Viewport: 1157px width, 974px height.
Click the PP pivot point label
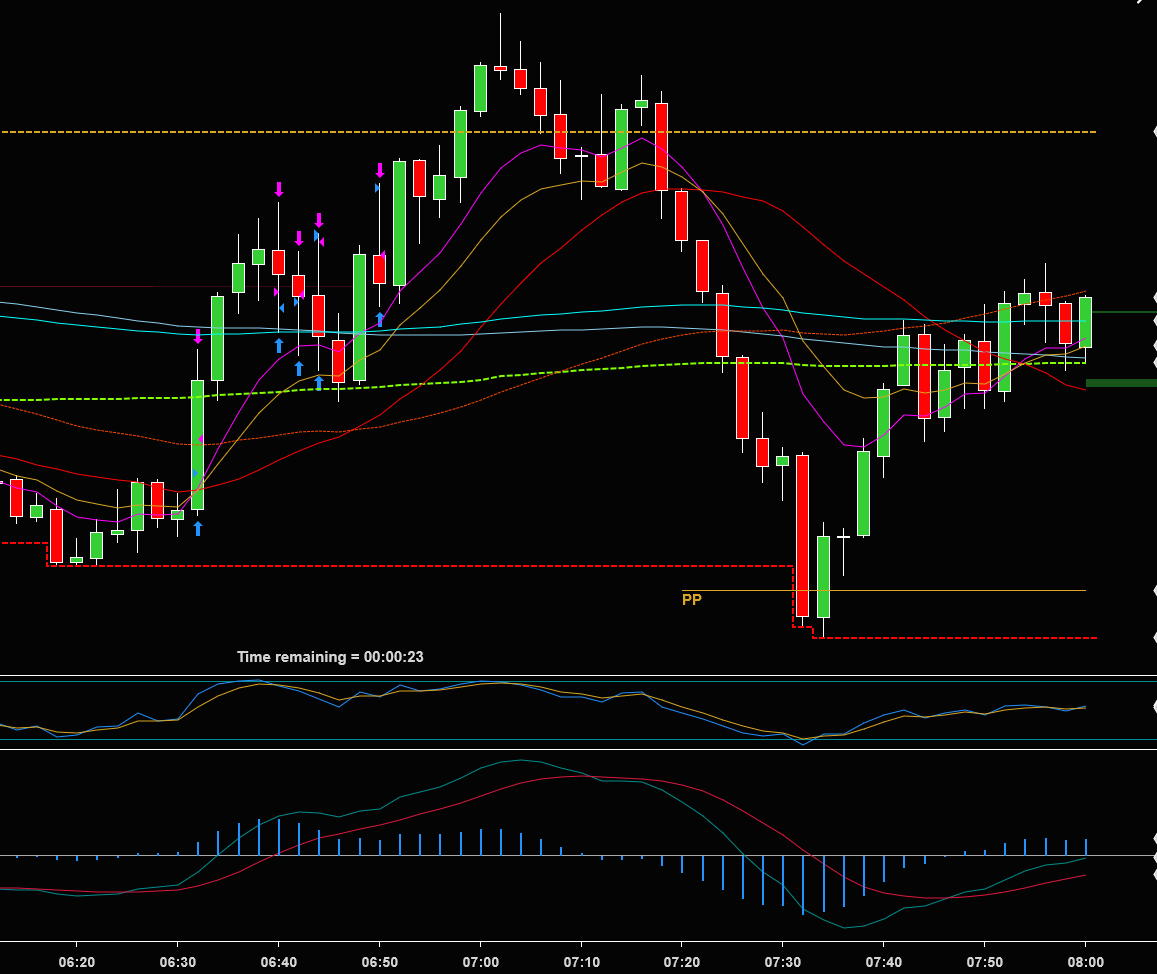(691, 599)
